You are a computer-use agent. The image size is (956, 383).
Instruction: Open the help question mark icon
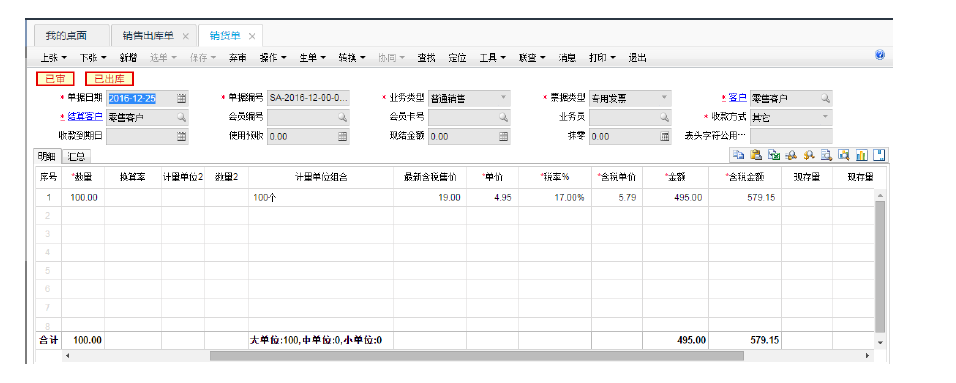click(x=880, y=55)
